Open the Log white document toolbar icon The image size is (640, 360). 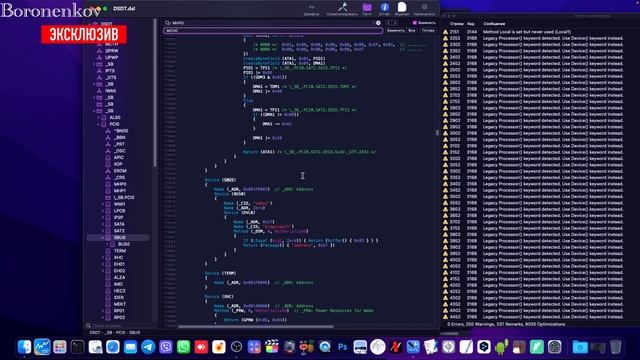(402, 7)
